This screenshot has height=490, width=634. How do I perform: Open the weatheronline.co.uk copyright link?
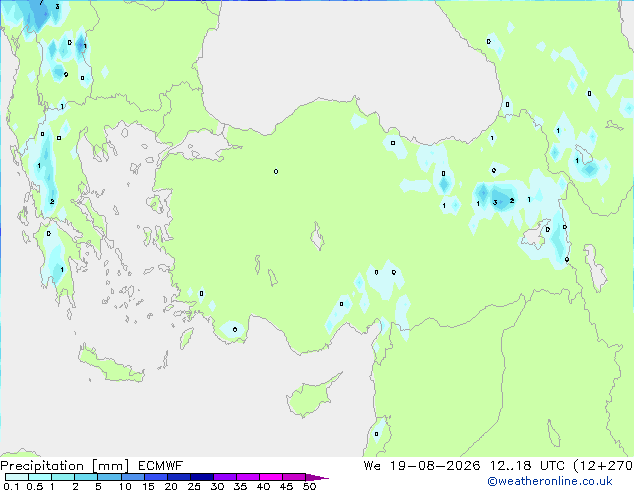pos(550,481)
